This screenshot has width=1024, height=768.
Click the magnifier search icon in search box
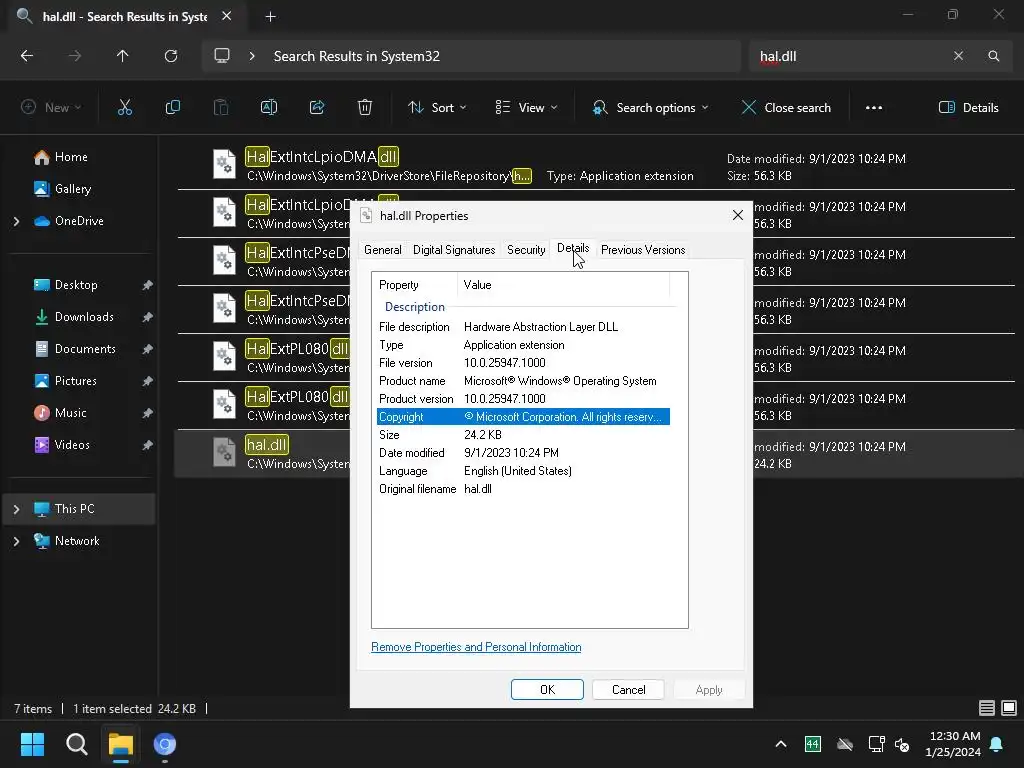[993, 56]
